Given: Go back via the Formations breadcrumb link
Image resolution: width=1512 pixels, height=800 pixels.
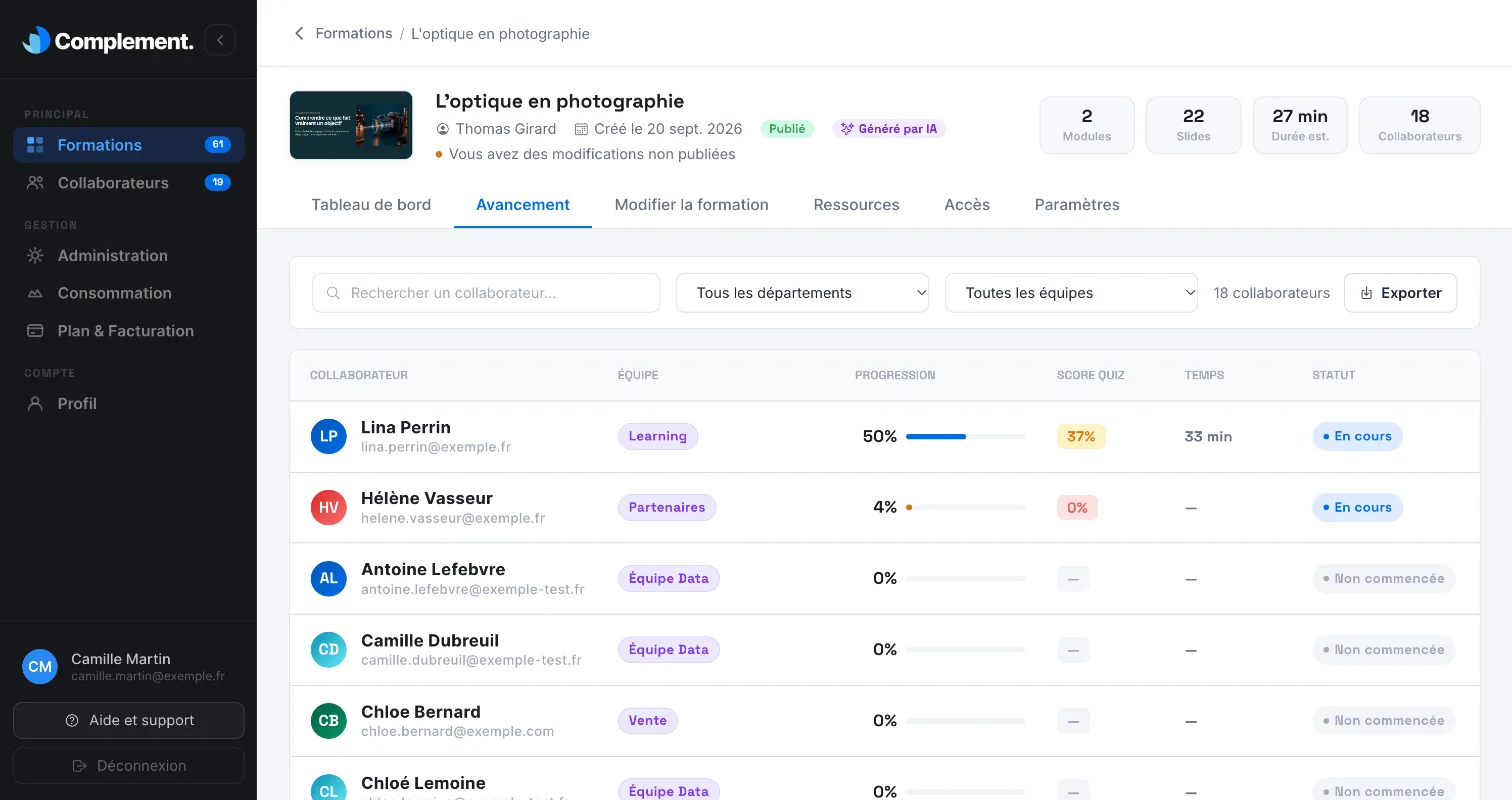Looking at the screenshot, I should [354, 34].
